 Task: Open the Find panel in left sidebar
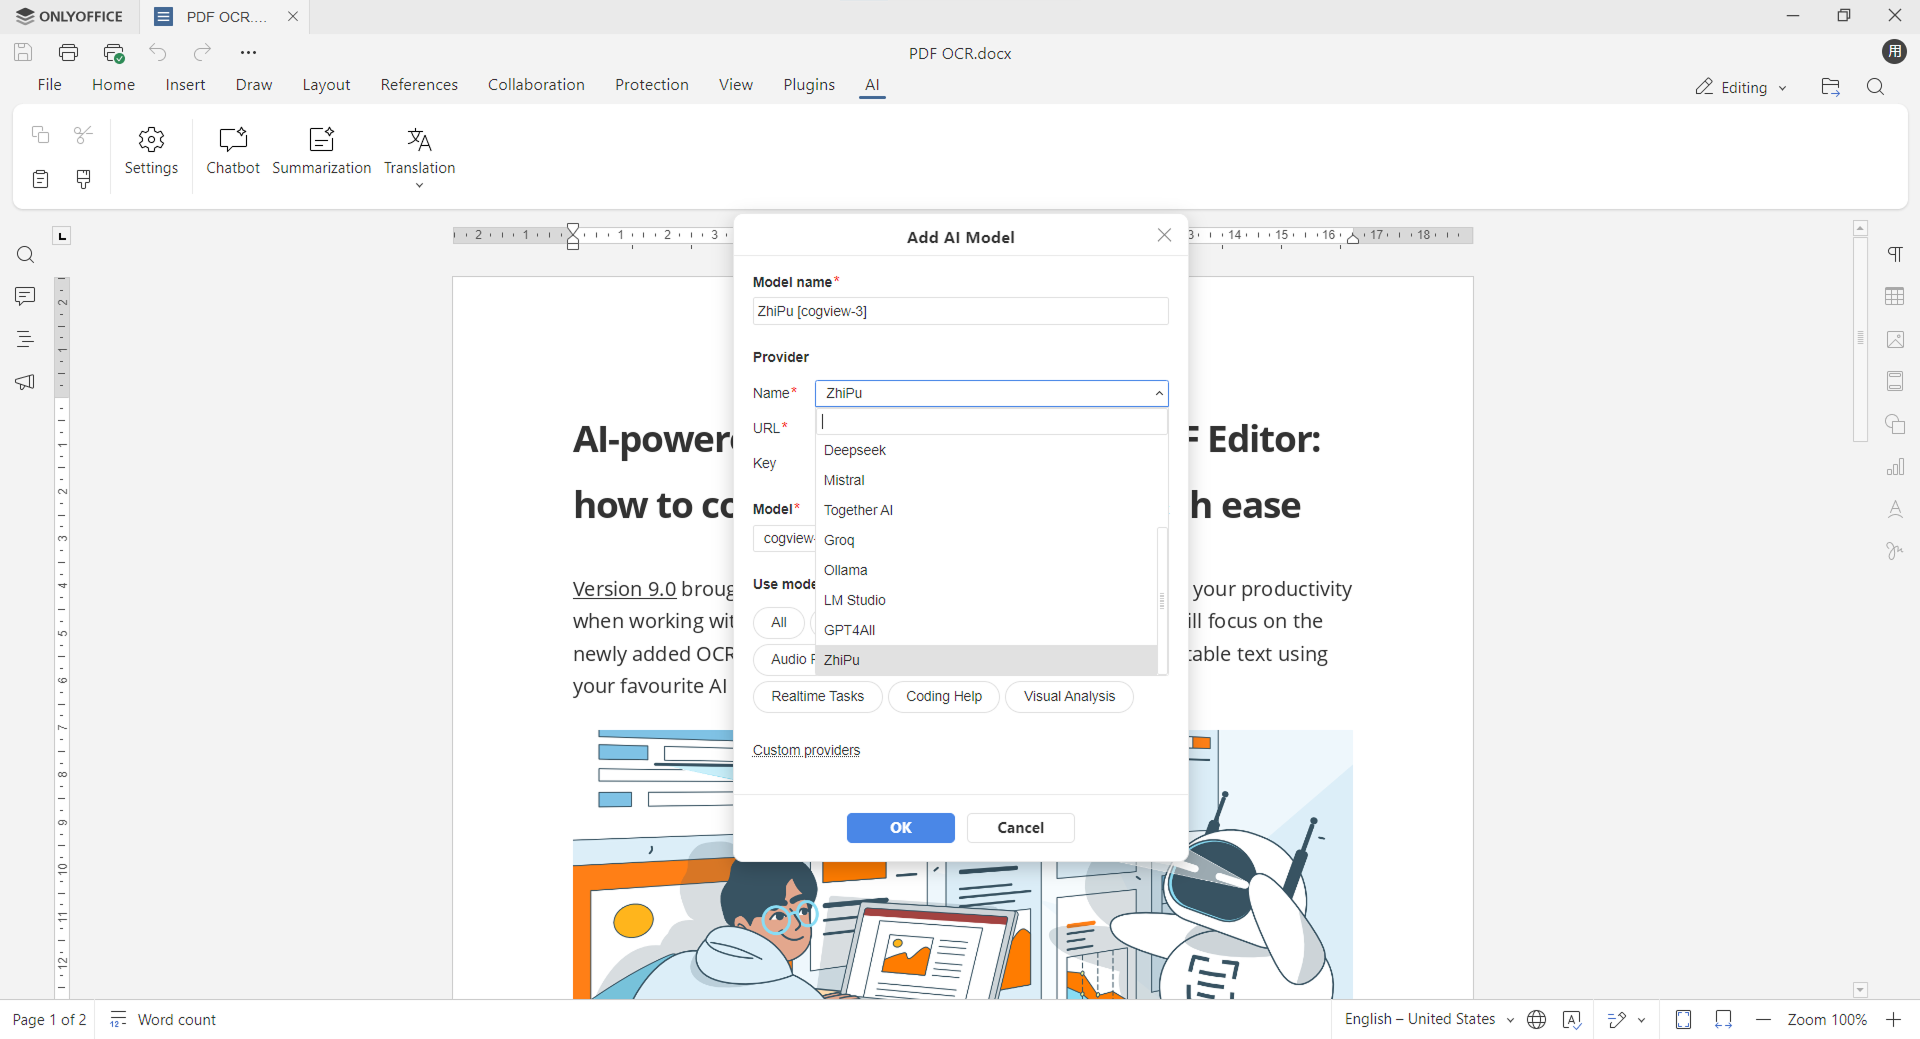25,255
